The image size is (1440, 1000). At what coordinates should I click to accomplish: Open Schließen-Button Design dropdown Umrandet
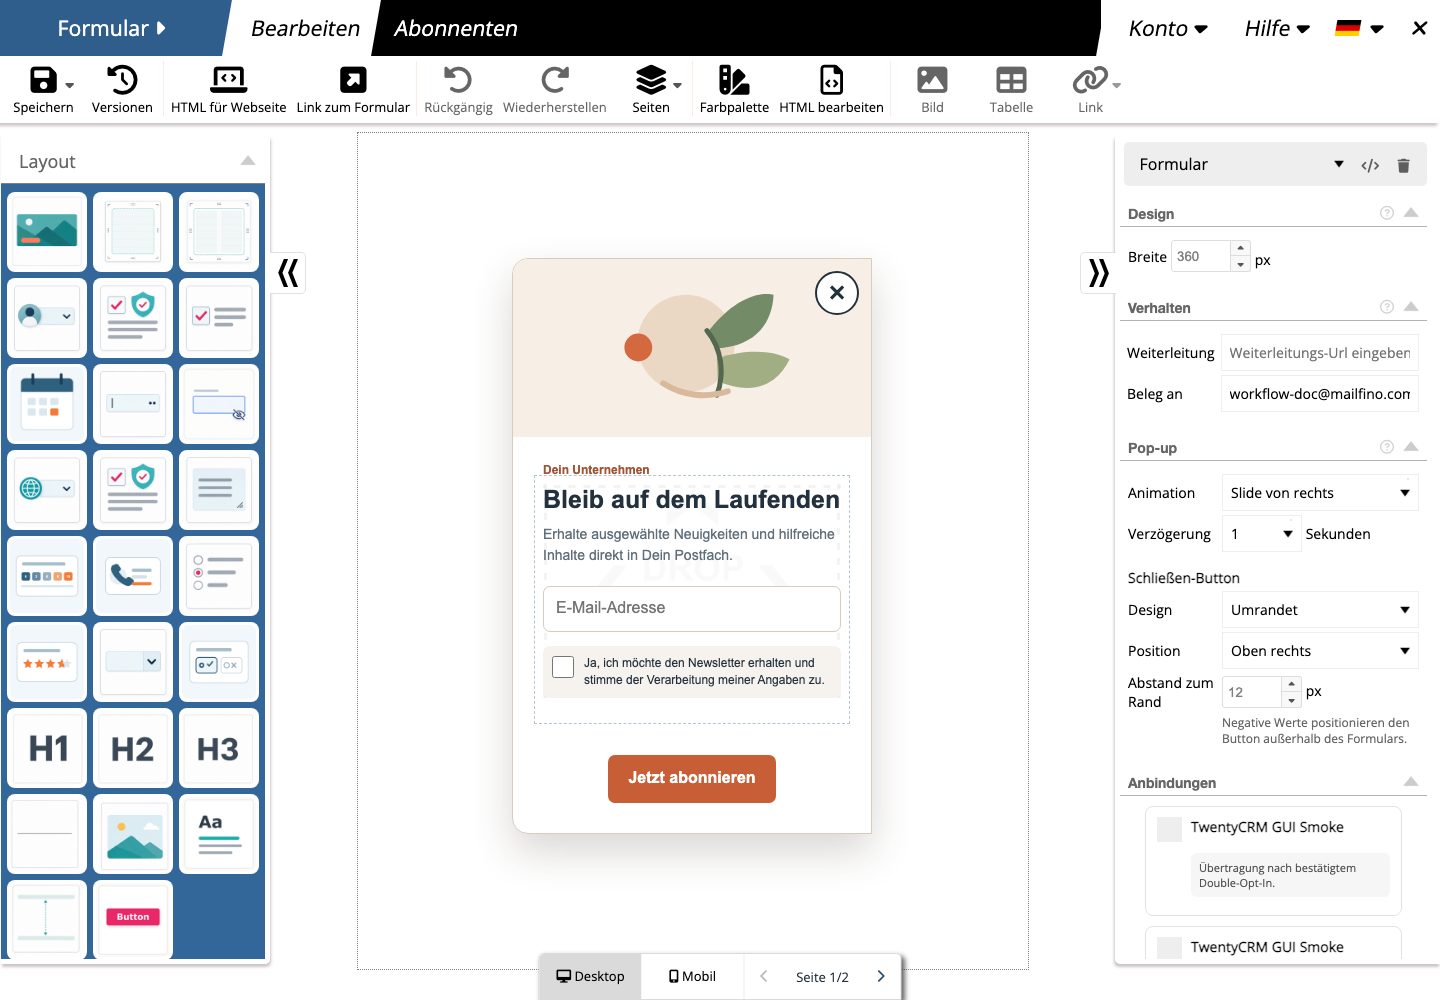pyautogui.click(x=1320, y=610)
